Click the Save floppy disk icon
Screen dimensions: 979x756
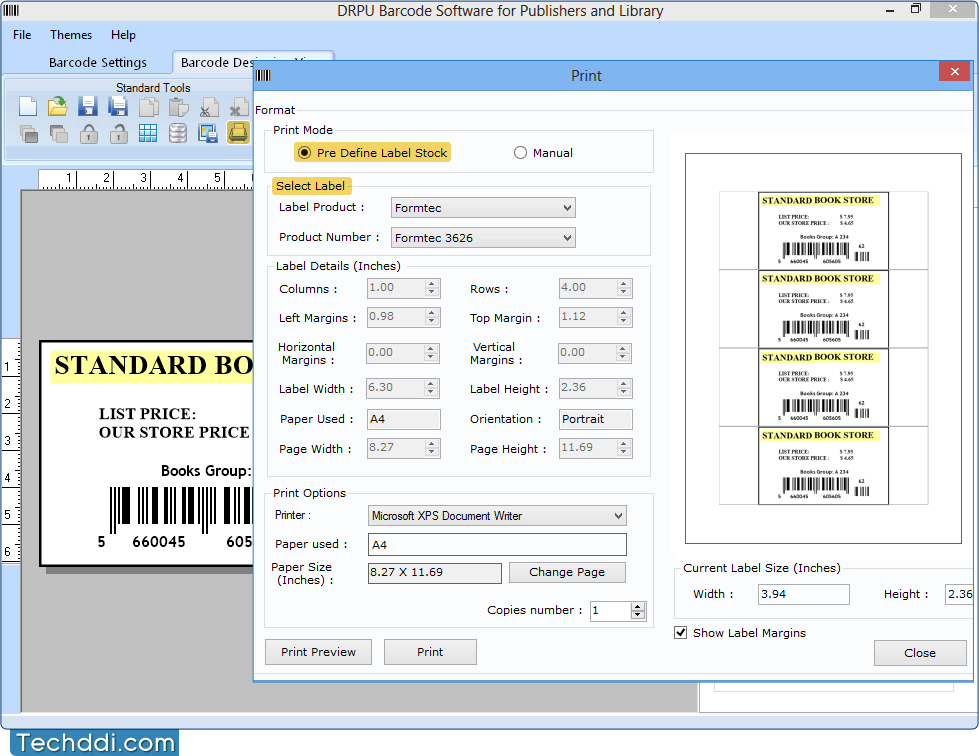87,106
